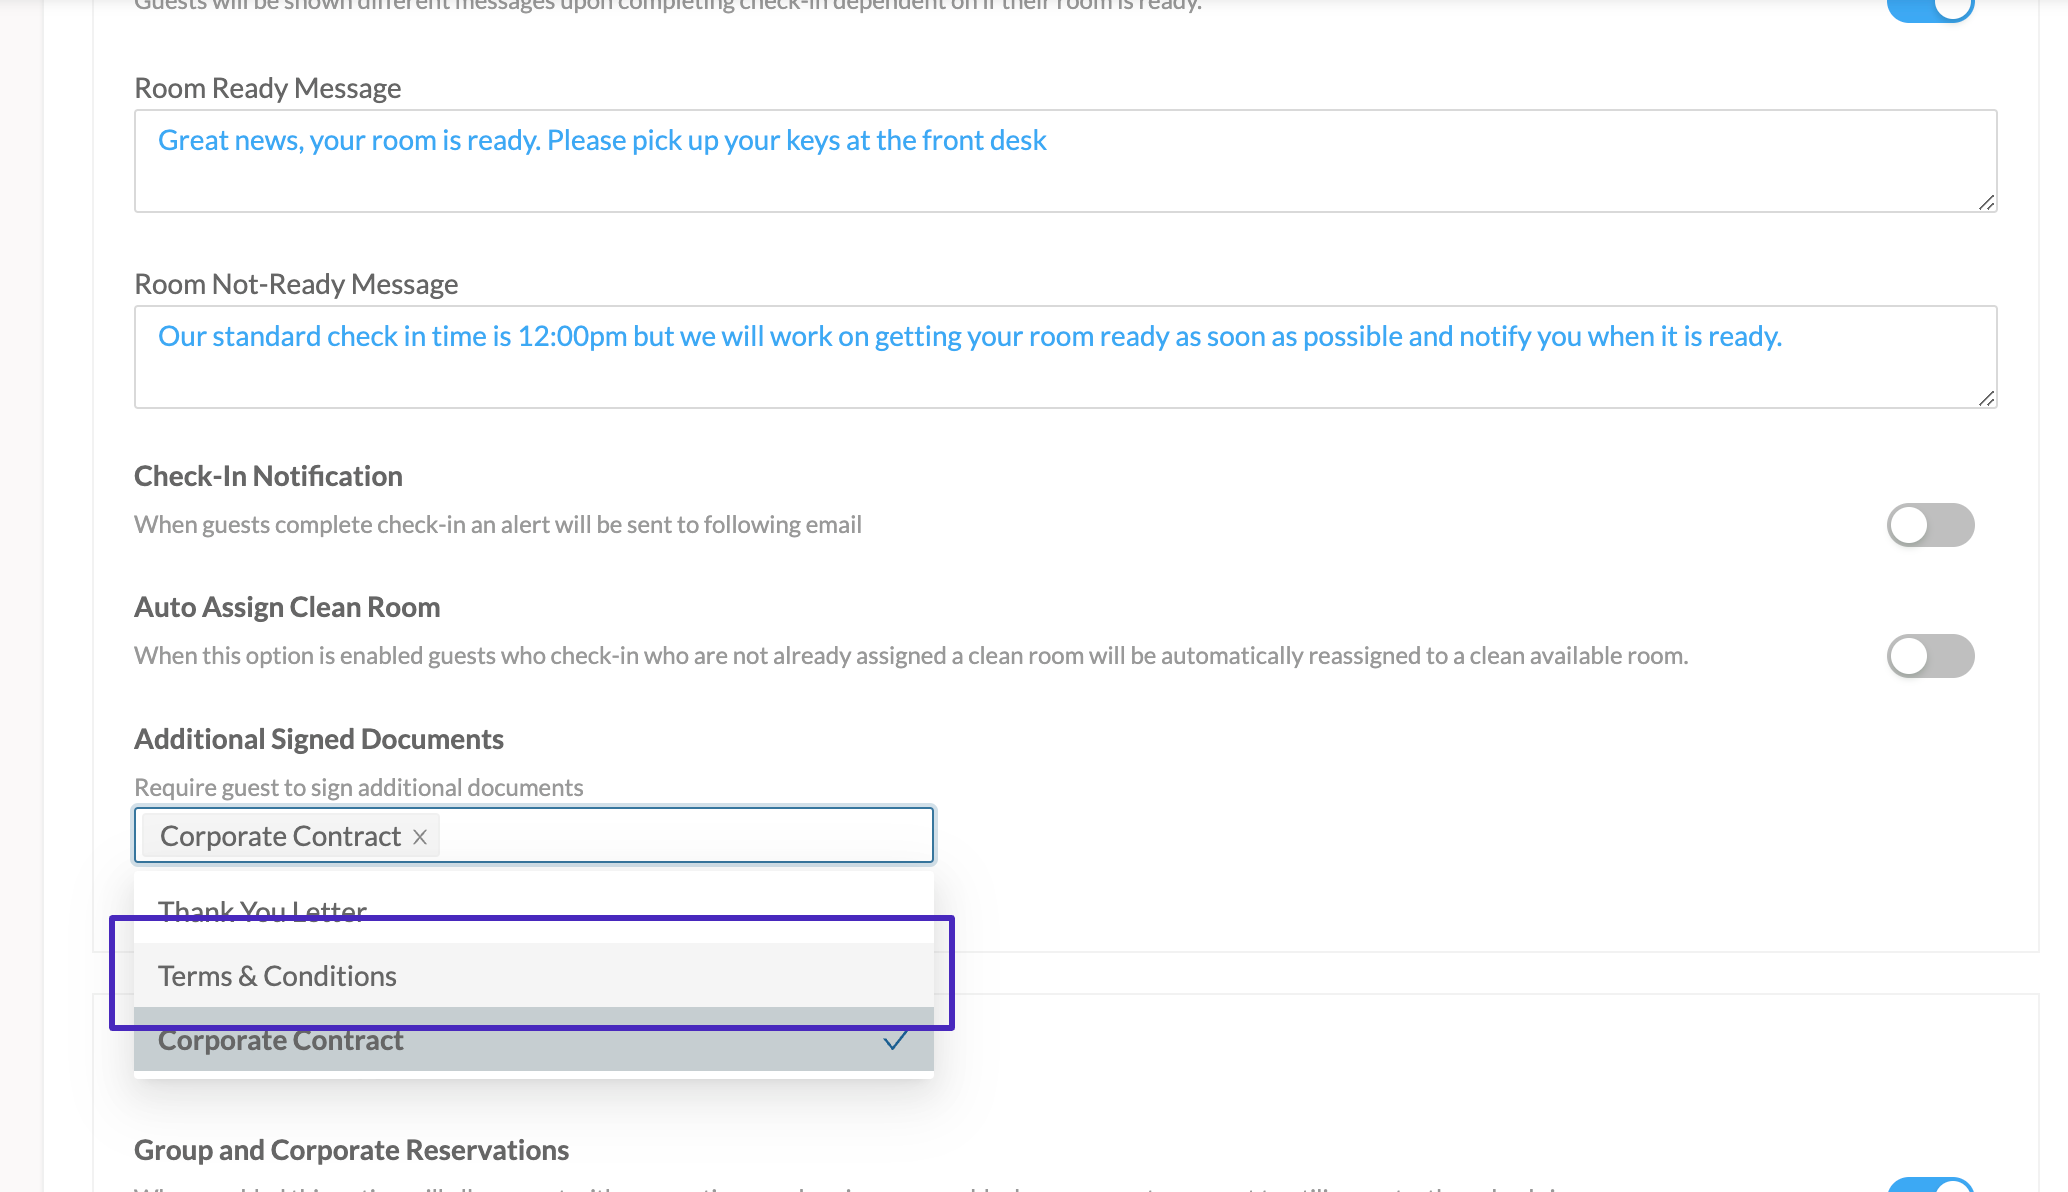The image size is (2068, 1192).
Task: Click the Additional Signed Documents heading
Action: pyautogui.click(x=318, y=739)
